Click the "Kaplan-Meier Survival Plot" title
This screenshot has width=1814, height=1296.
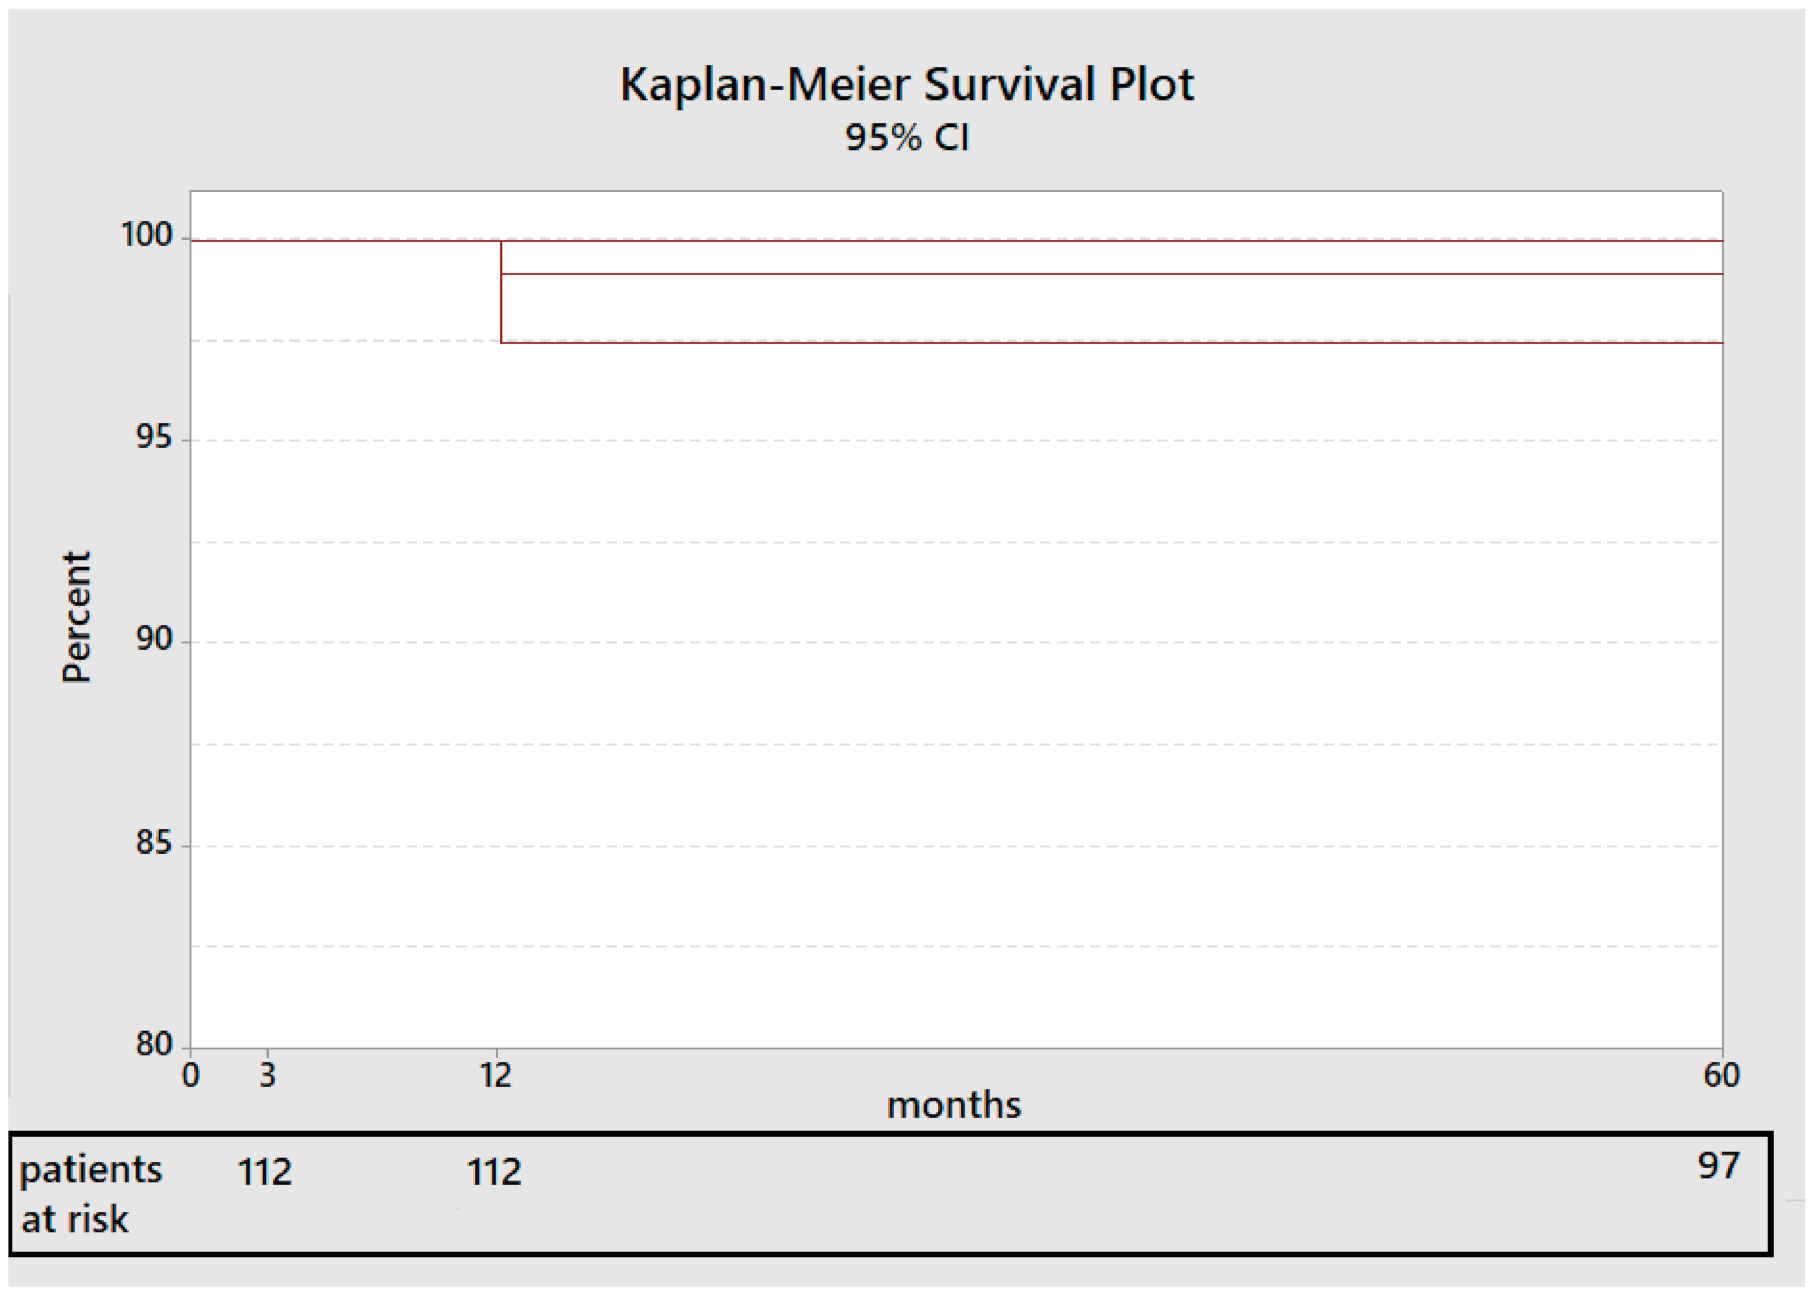pos(906,85)
